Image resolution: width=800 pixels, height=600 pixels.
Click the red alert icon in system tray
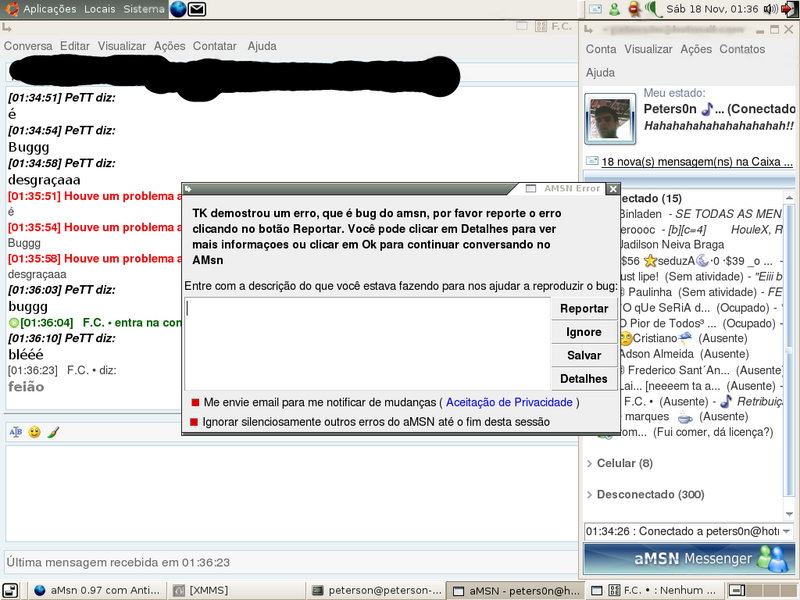[634, 9]
